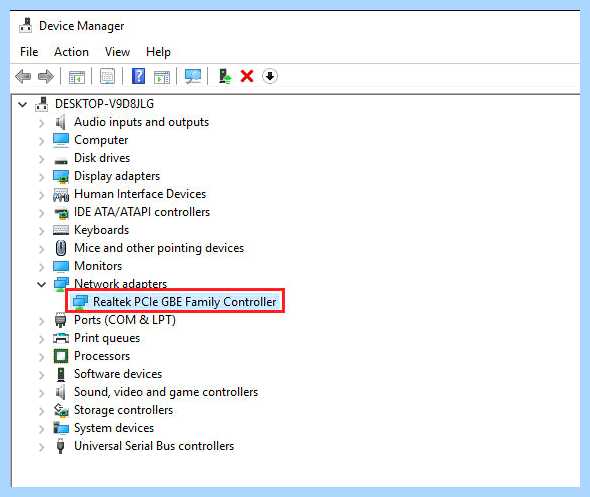This screenshot has width=590, height=497.
Task: Select the DESKTOP-V9D8JLG label
Action: pyautogui.click(x=104, y=104)
